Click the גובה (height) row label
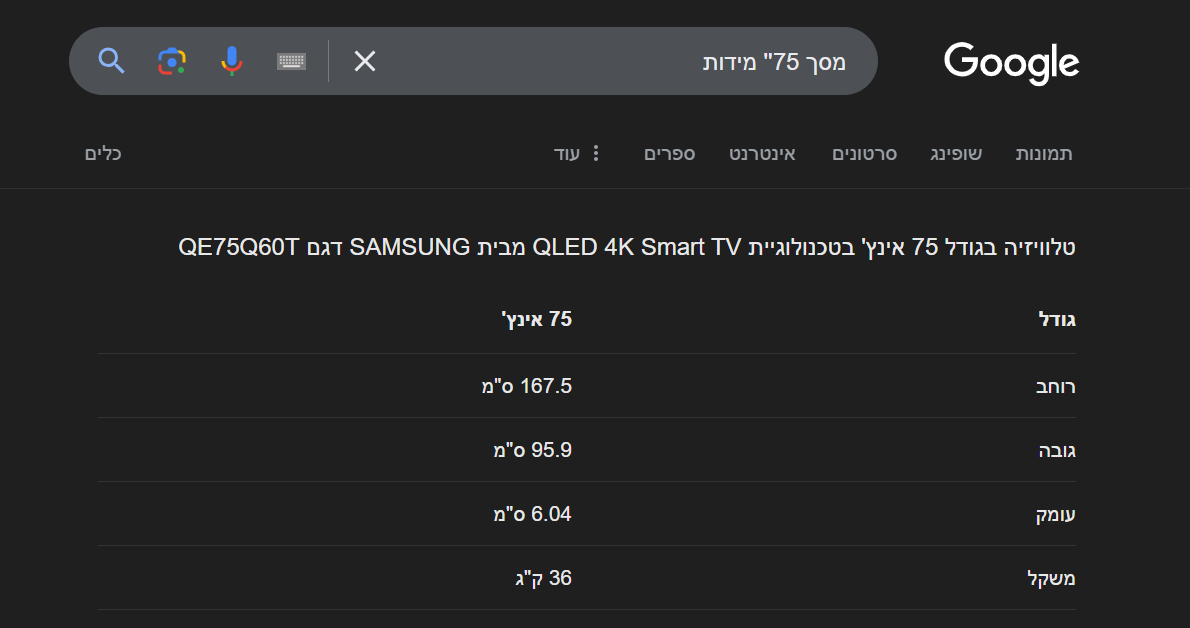 pyautogui.click(x=1056, y=450)
